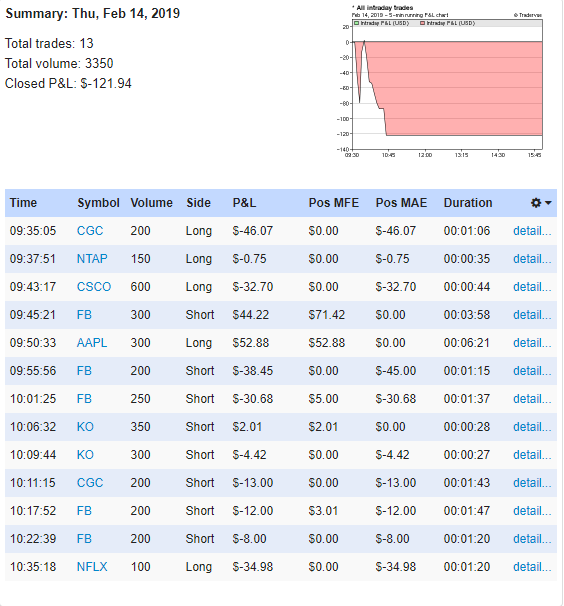
Task: View detail for the 09:45:21 FB trade
Action: 532,315
